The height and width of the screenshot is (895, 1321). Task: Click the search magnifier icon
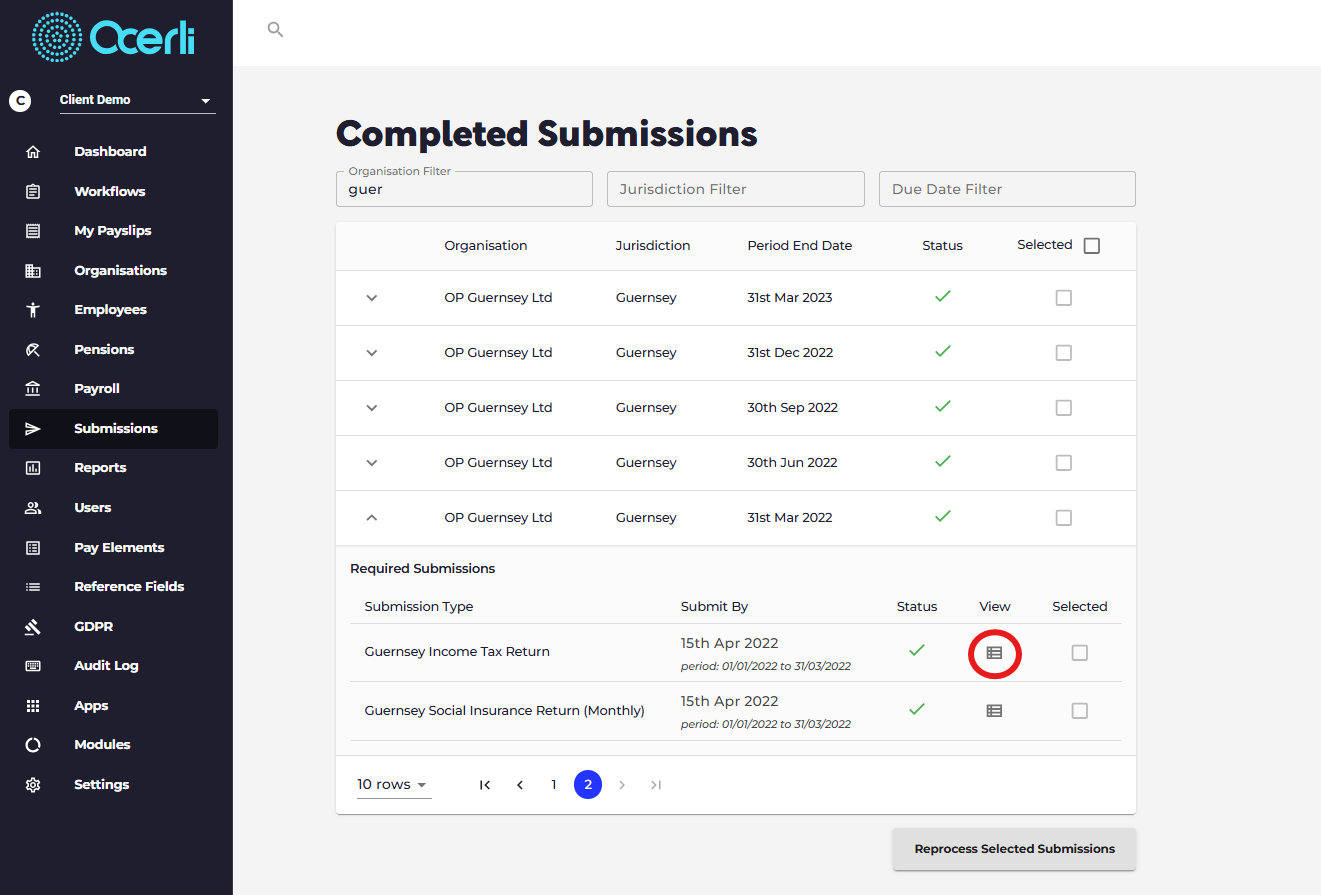275,30
